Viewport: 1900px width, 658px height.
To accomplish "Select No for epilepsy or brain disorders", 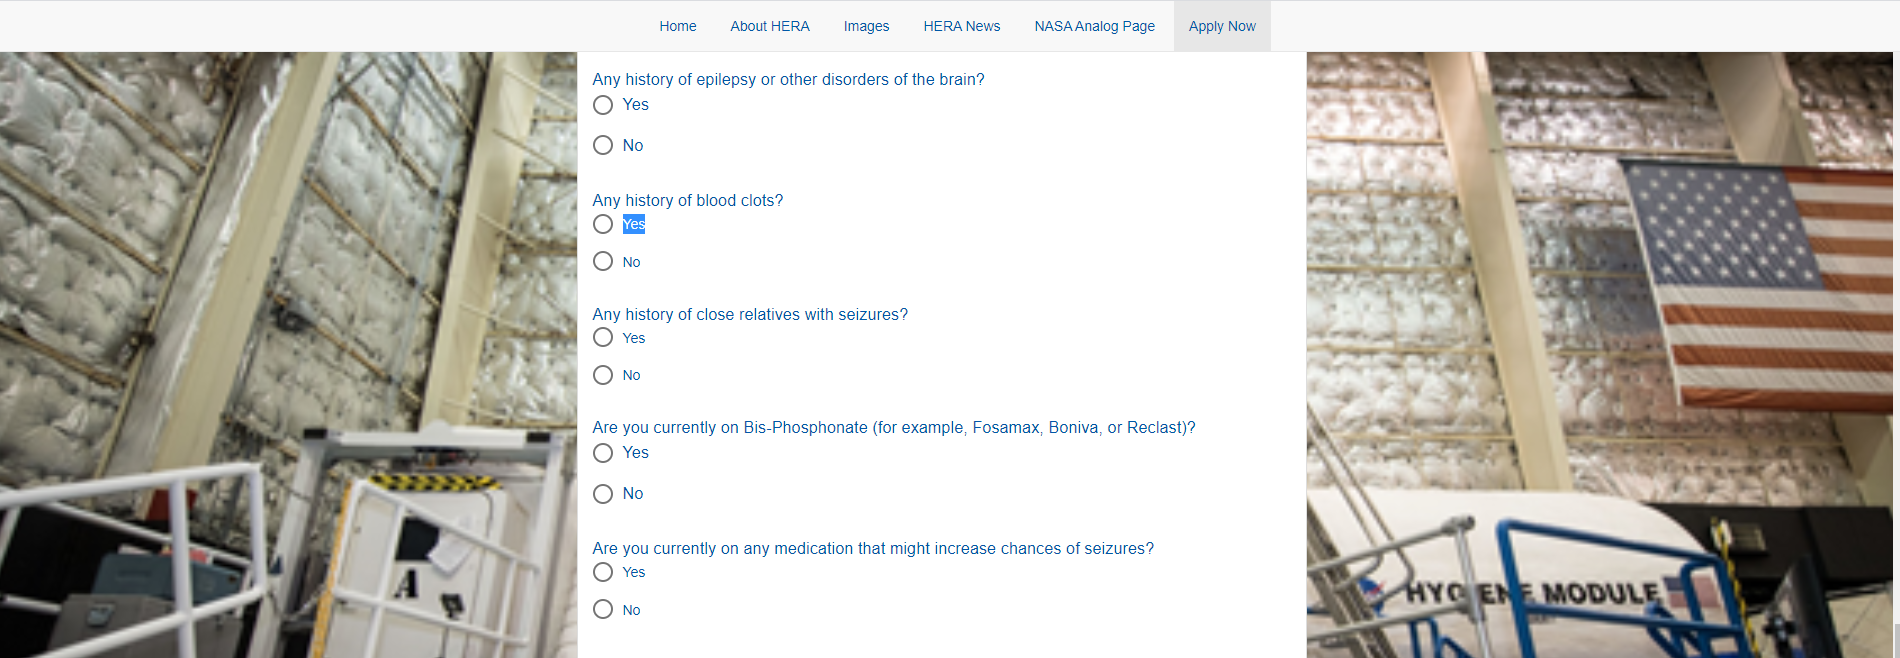I will 603,145.
